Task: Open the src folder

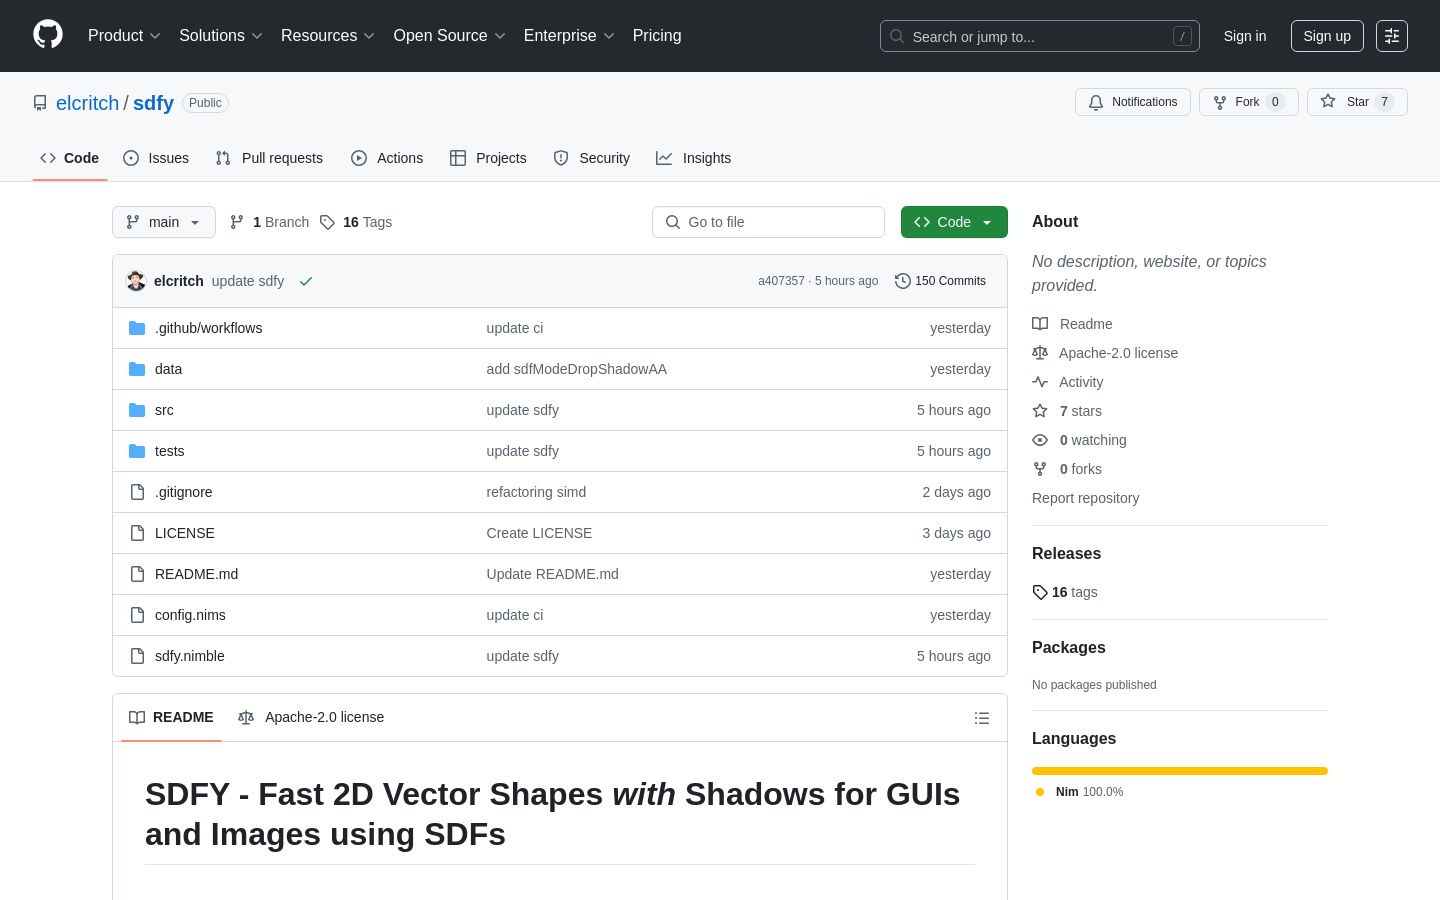Action: tap(164, 410)
